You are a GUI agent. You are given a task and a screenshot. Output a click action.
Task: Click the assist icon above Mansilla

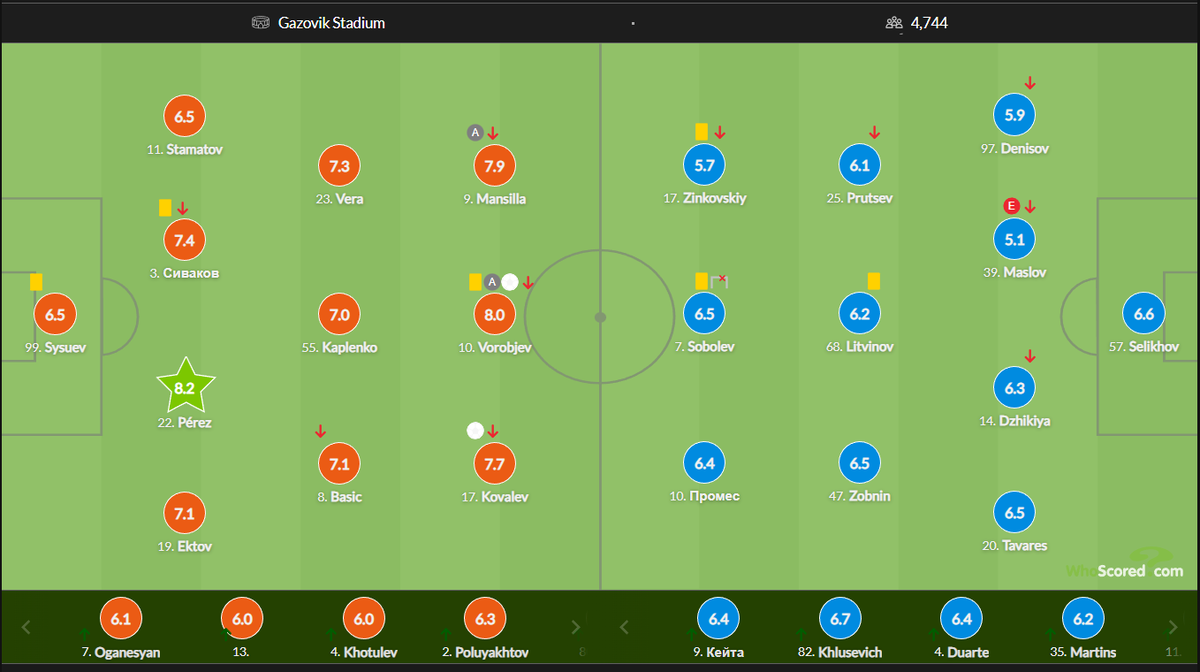[x=475, y=132]
